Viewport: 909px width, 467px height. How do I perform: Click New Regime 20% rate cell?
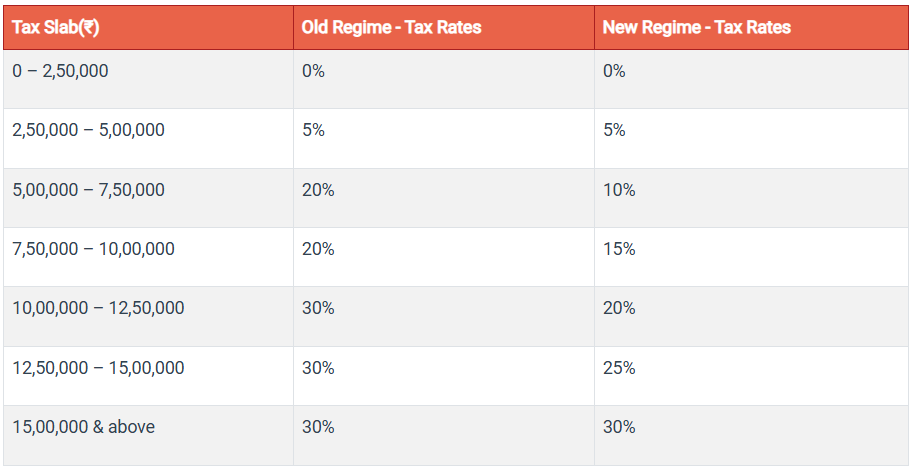[619, 308]
